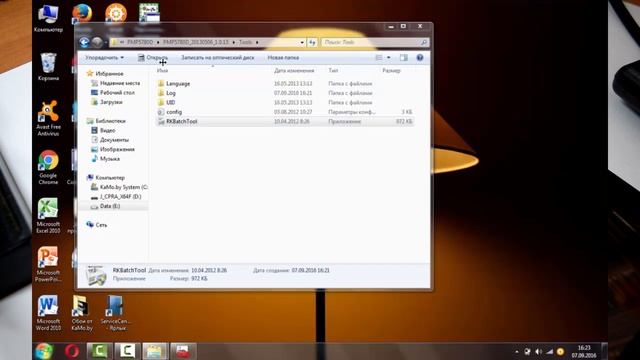The image size is (640, 360).
Task: Open the Корзина recycle bin icon
Action: pos(48,67)
